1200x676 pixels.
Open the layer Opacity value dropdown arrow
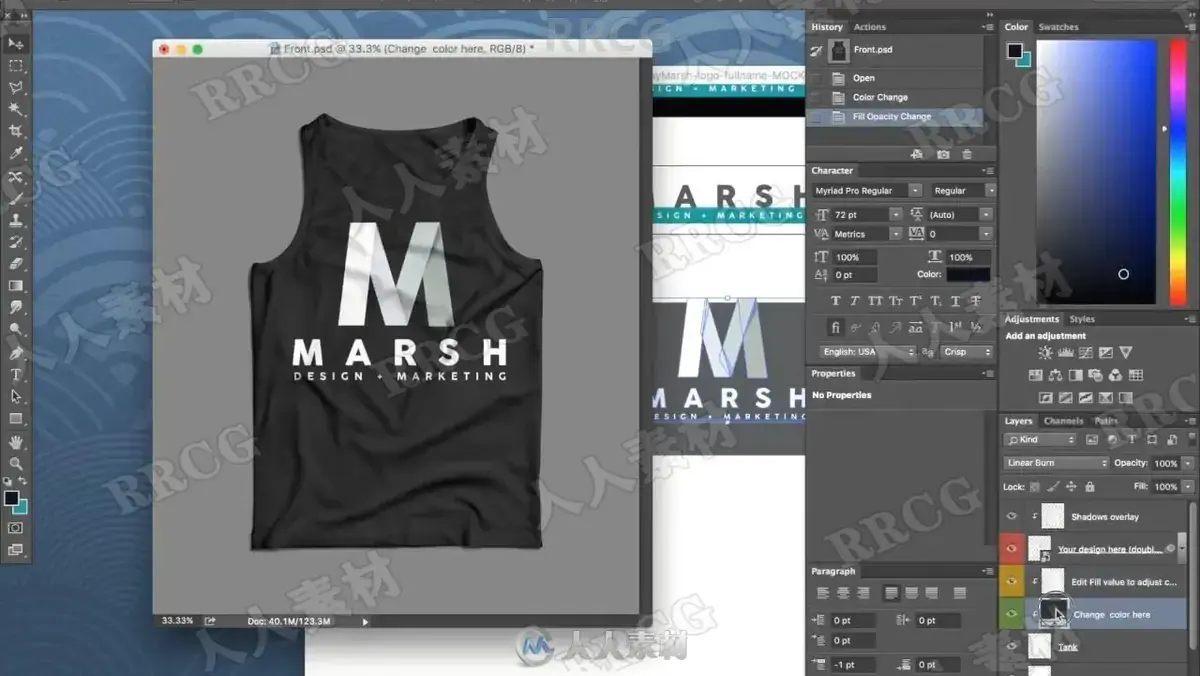point(1188,463)
